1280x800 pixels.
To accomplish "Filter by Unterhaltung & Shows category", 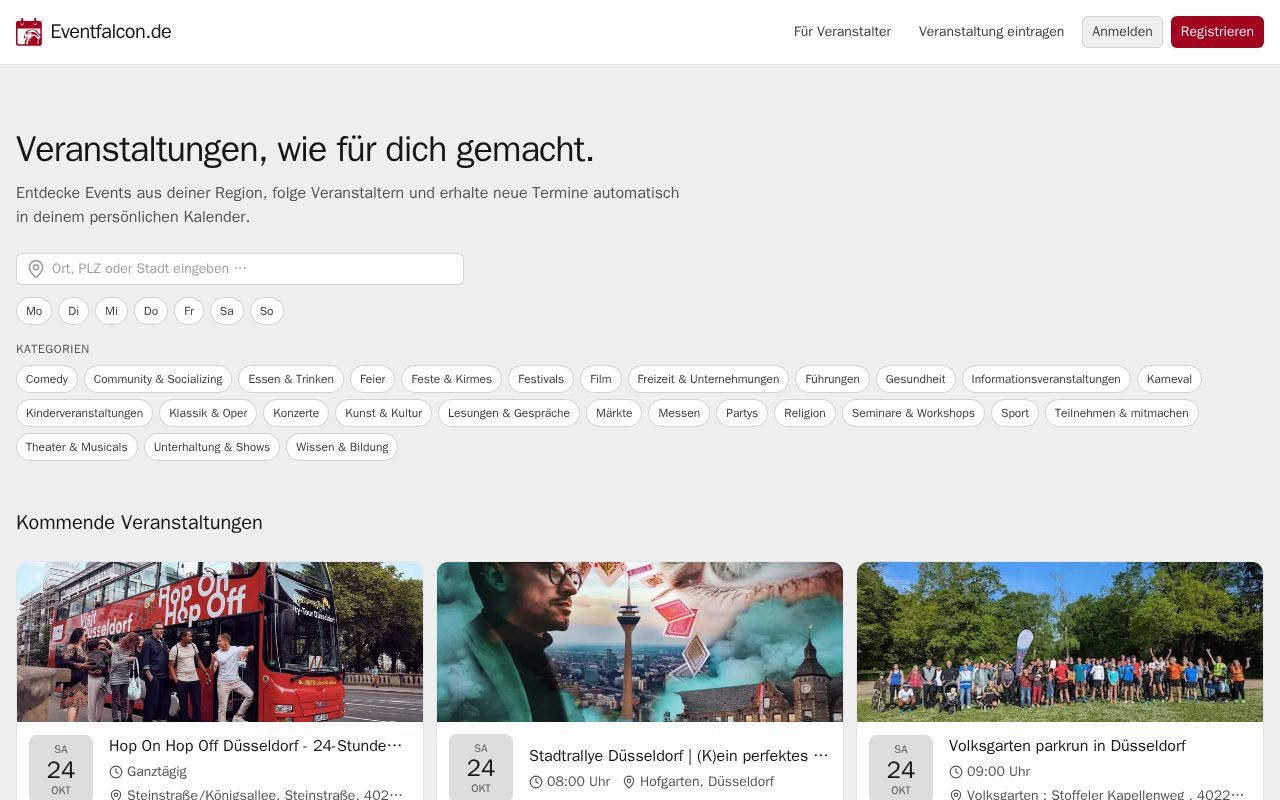I will coord(212,447).
